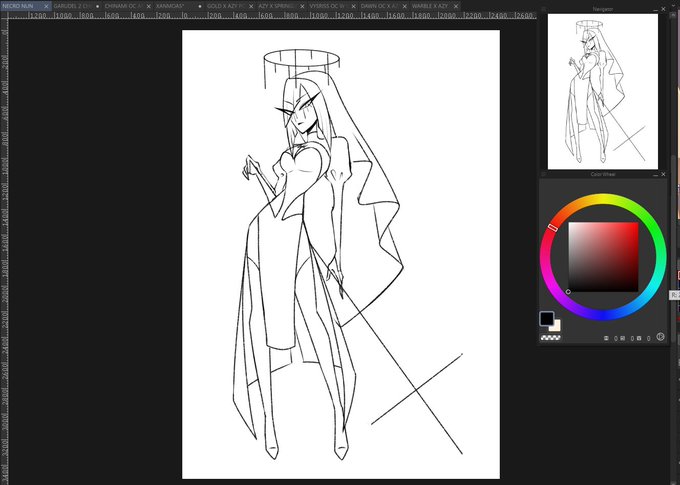Click the H value icon below color wheel
This screenshot has width=680, height=485.
pos(606,338)
